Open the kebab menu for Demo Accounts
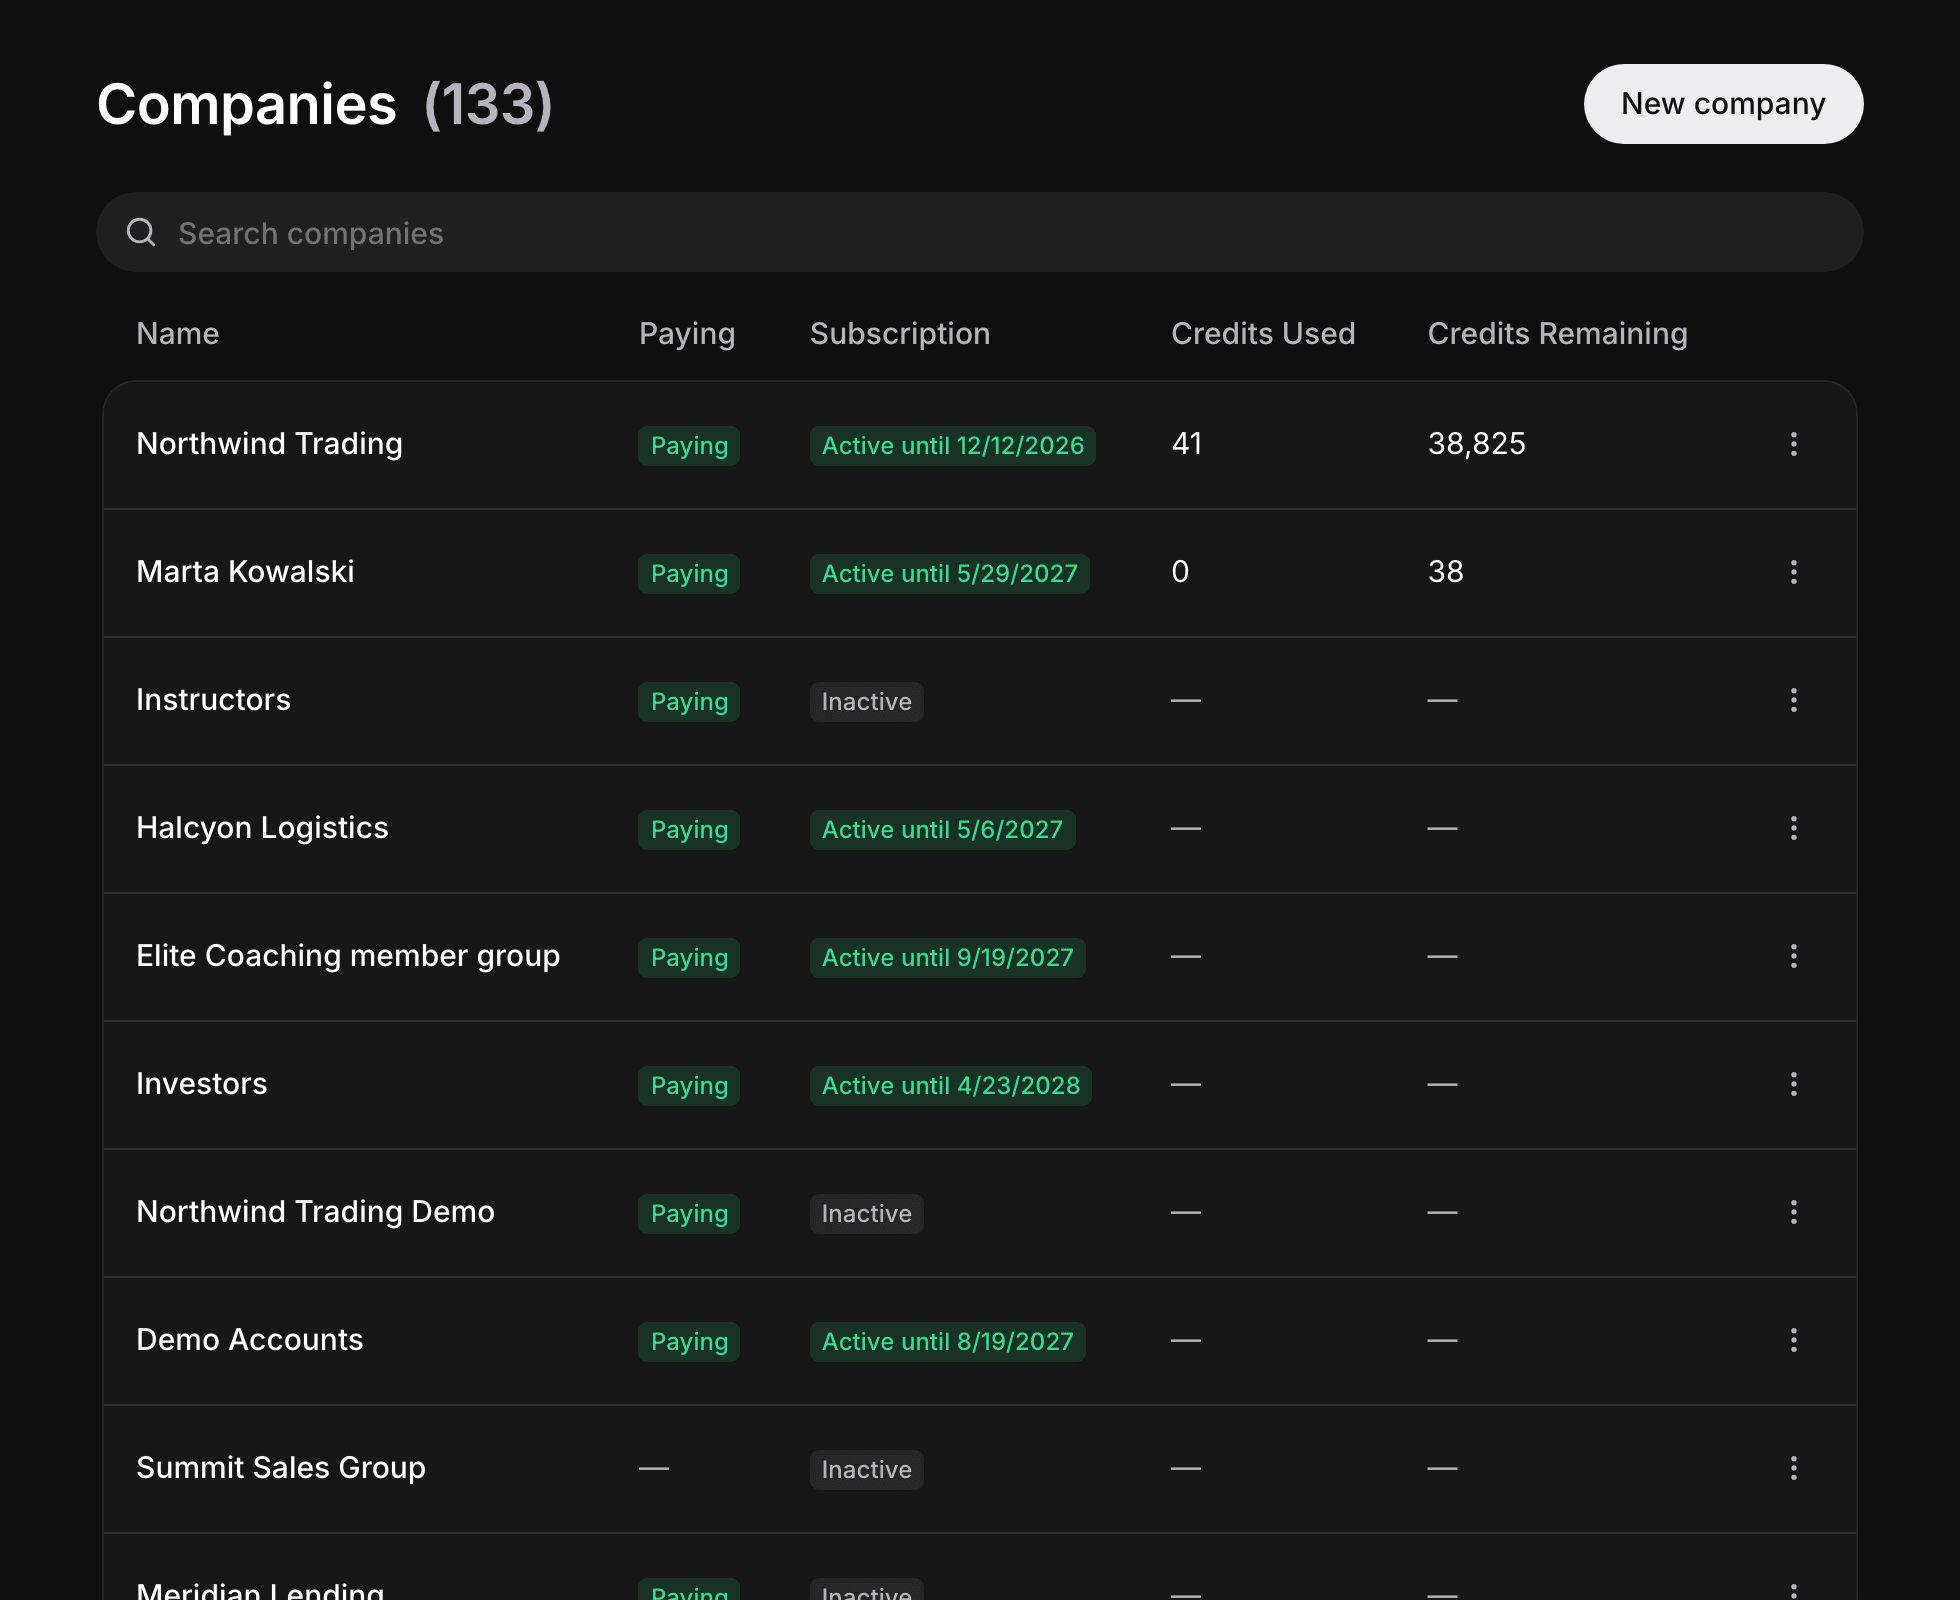The height and width of the screenshot is (1600, 1960). coord(1793,1340)
